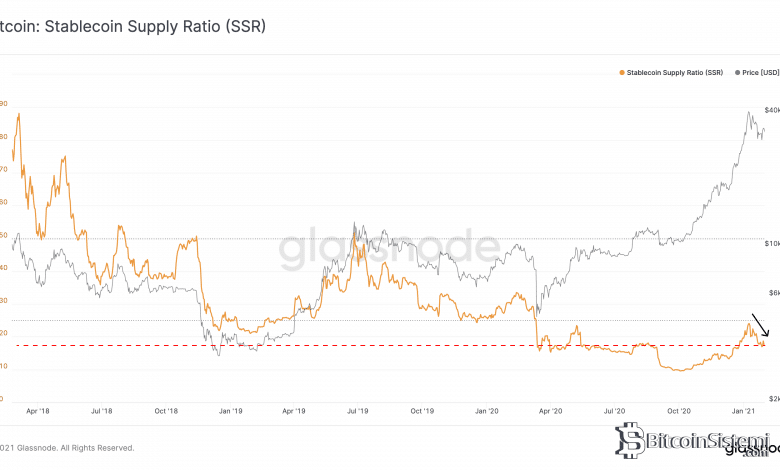The height and width of the screenshot is (470, 780).
Task: Click the Stablecoin Supply Ratio chart title
Action: pos(133,27)
